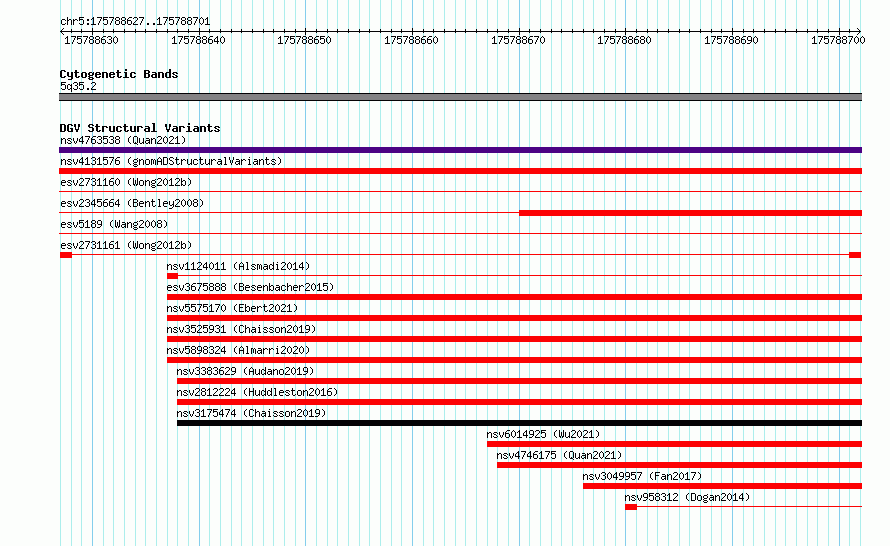Viewport: 890px width, 546px height.
Task: Click the chr5:175788627..175788701 region label
Action: pyautogui.click(x=135, y=22)
